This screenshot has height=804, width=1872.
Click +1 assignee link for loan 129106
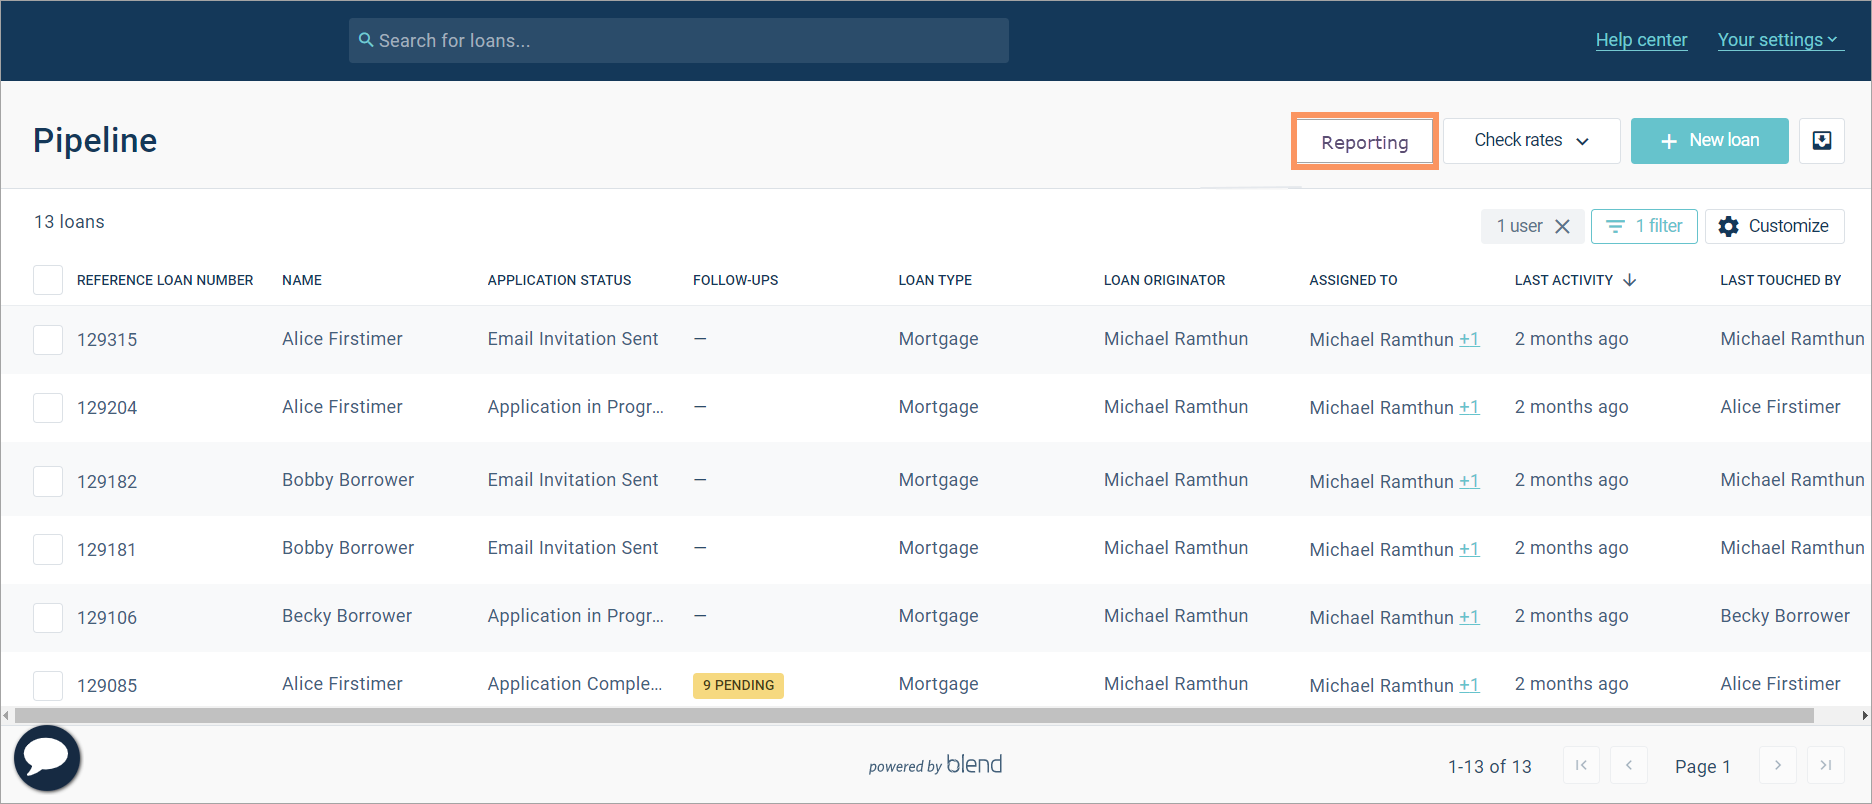coord(1469,617)
